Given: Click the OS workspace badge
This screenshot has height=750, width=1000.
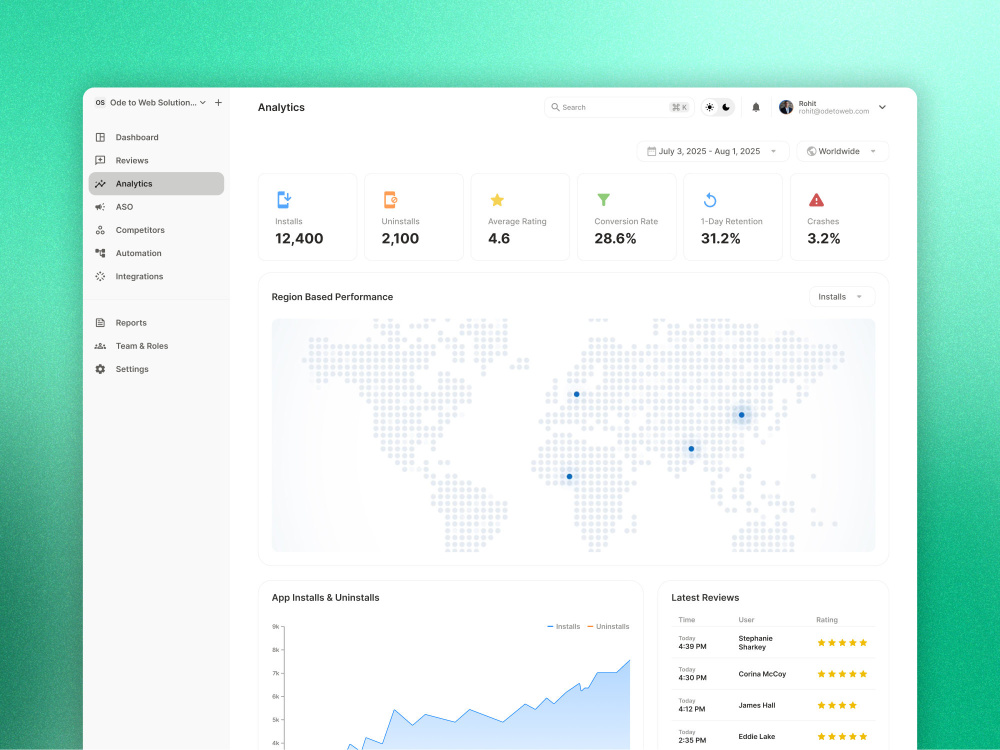Looking at the screenshot, I should (100, 102).
